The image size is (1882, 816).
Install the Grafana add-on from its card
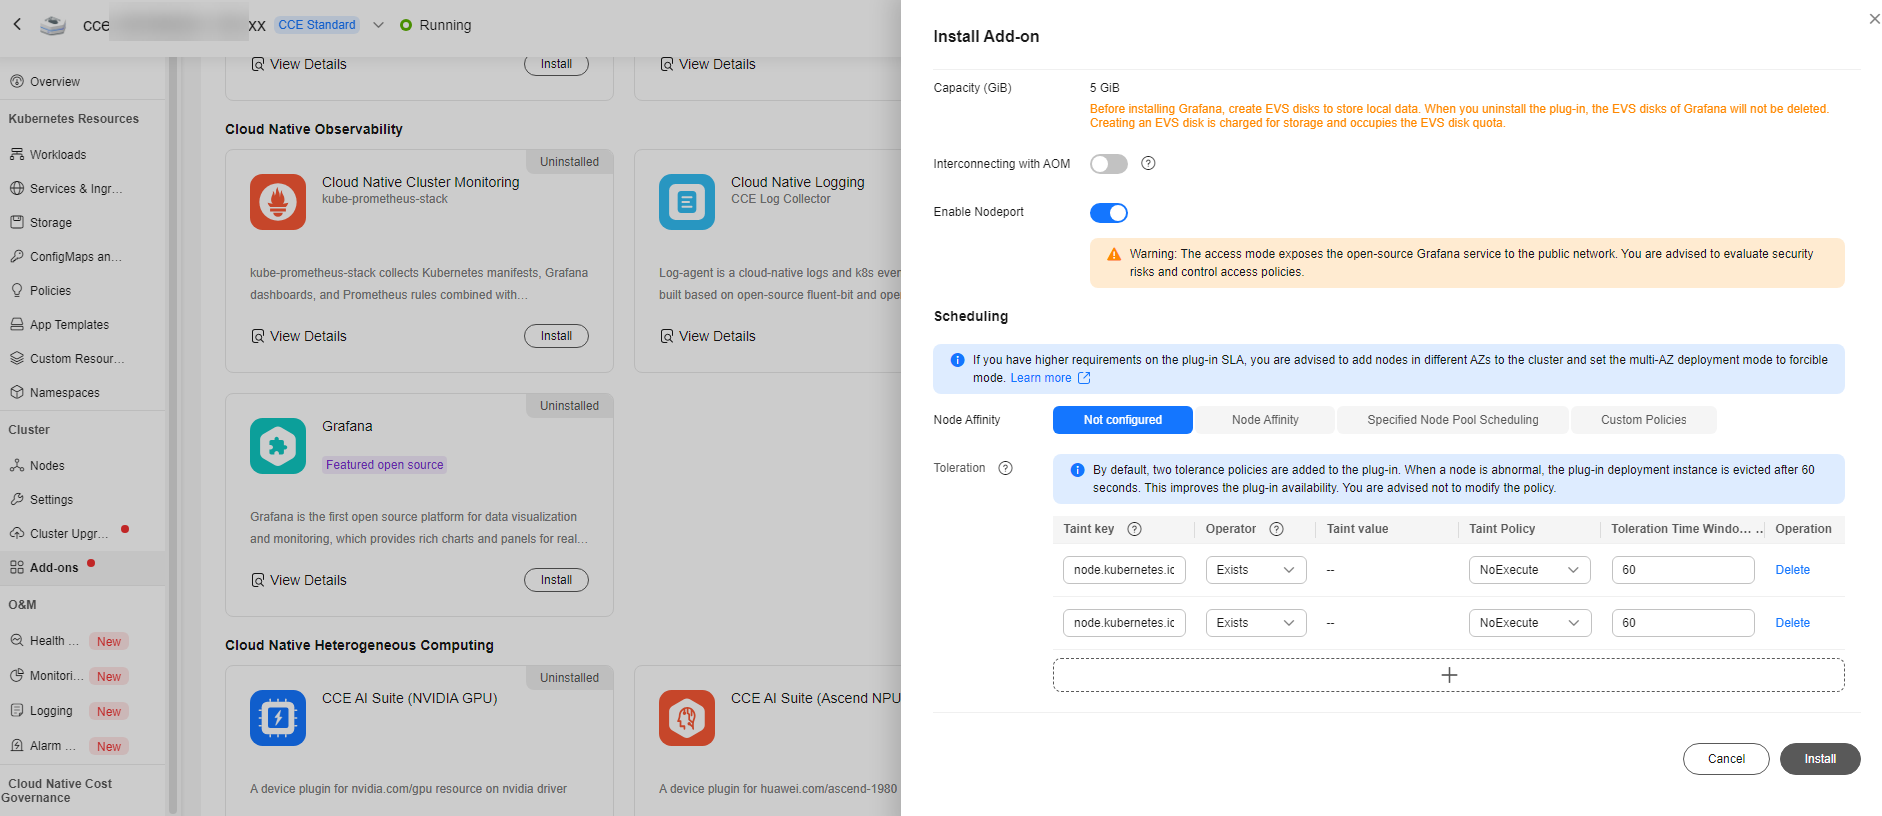pyautogui.click(x=556, y=580)
